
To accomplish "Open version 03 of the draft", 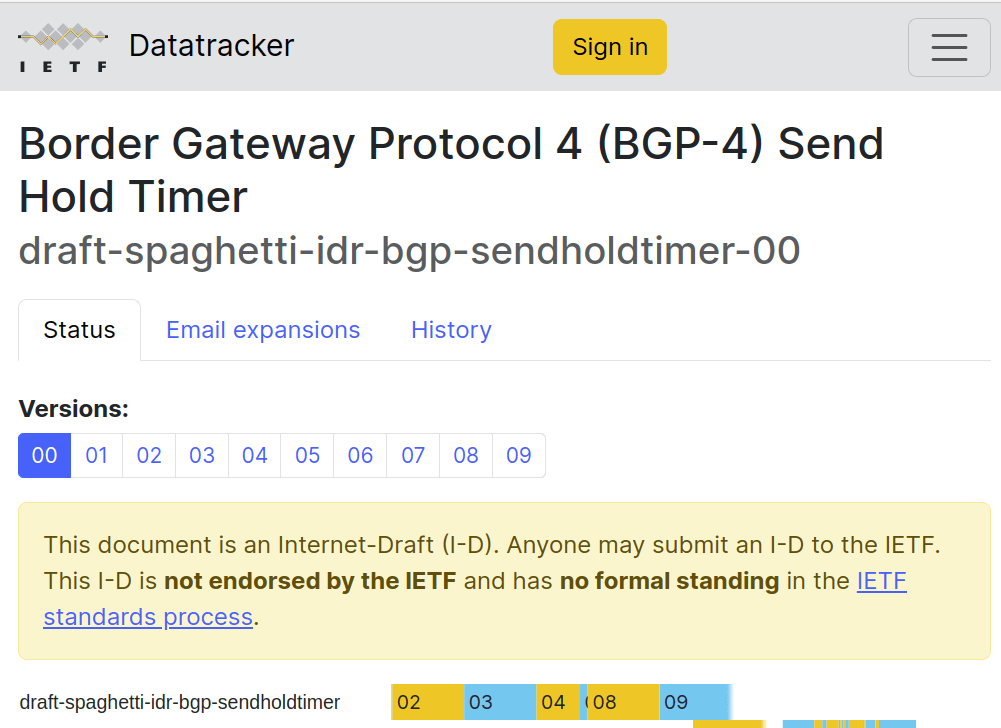I will 202,456.
